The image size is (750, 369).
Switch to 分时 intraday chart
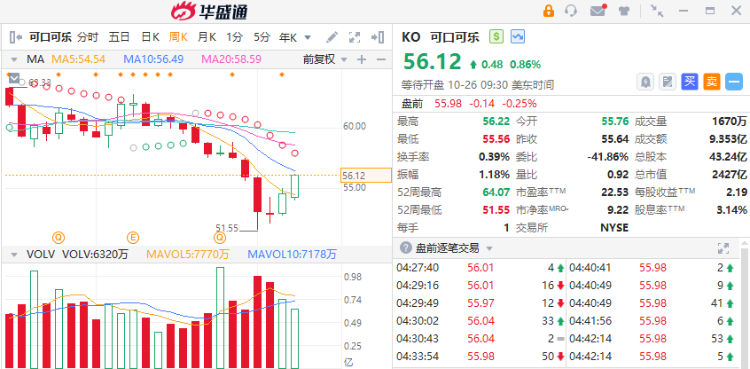[88, 37]
